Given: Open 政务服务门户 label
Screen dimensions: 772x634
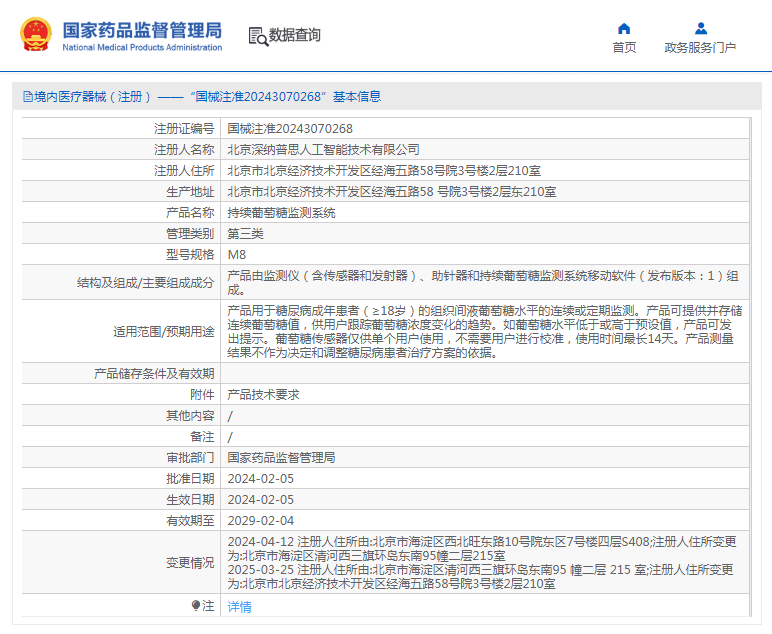Looking at the screenshot, I should click(x=700, y=47).
